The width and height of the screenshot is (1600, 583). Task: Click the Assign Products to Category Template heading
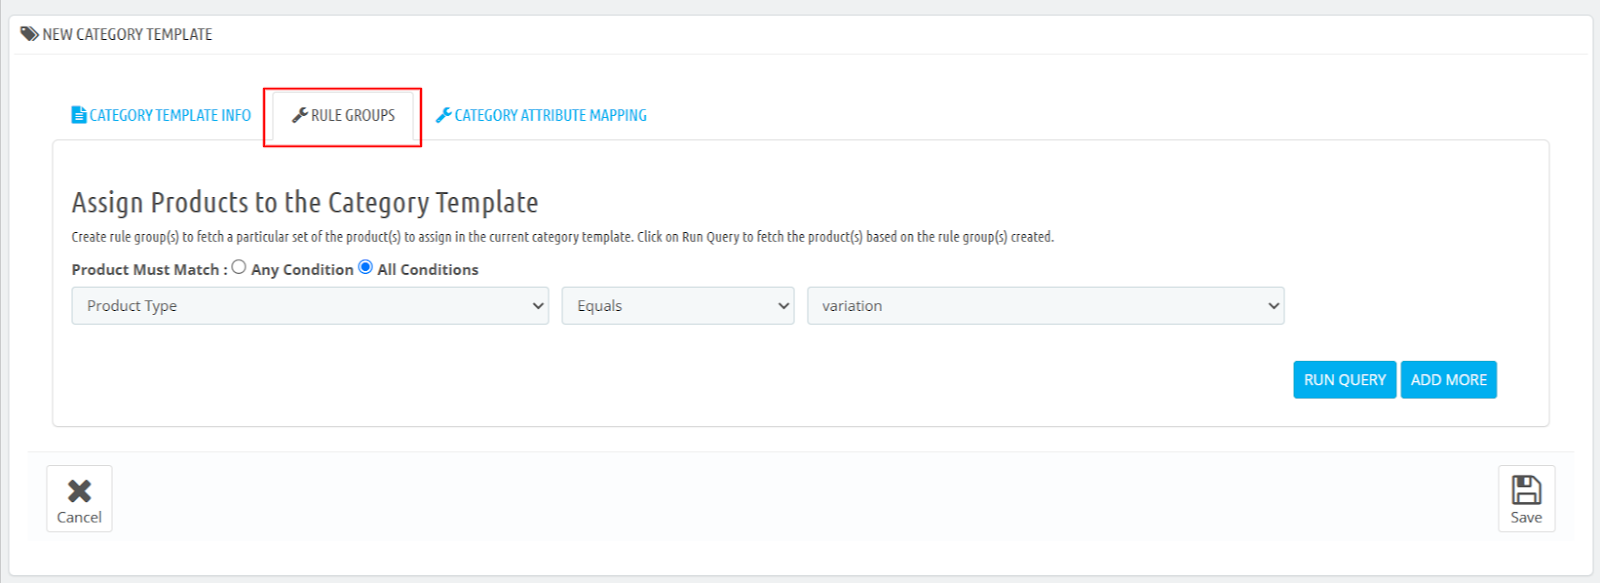click(x=305, y=203)
